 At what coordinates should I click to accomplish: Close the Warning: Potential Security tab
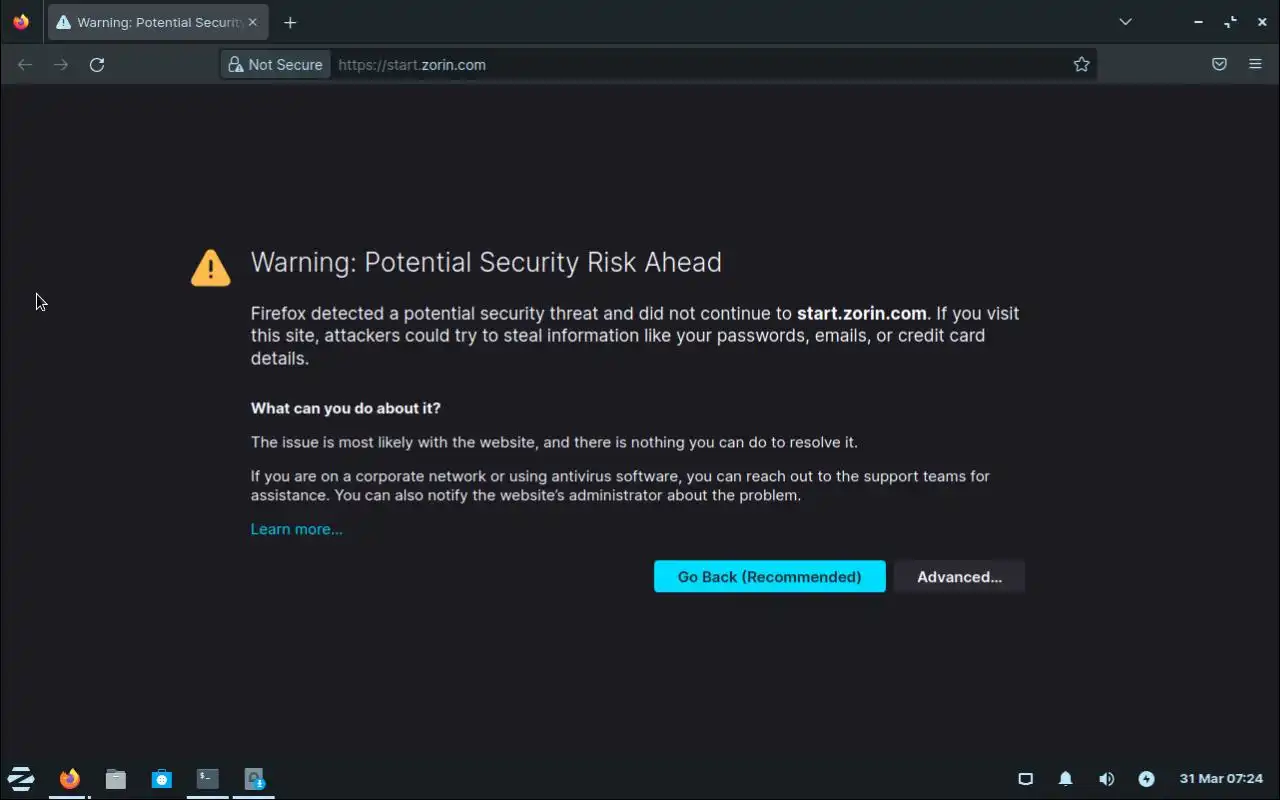(x=252, y=22)
